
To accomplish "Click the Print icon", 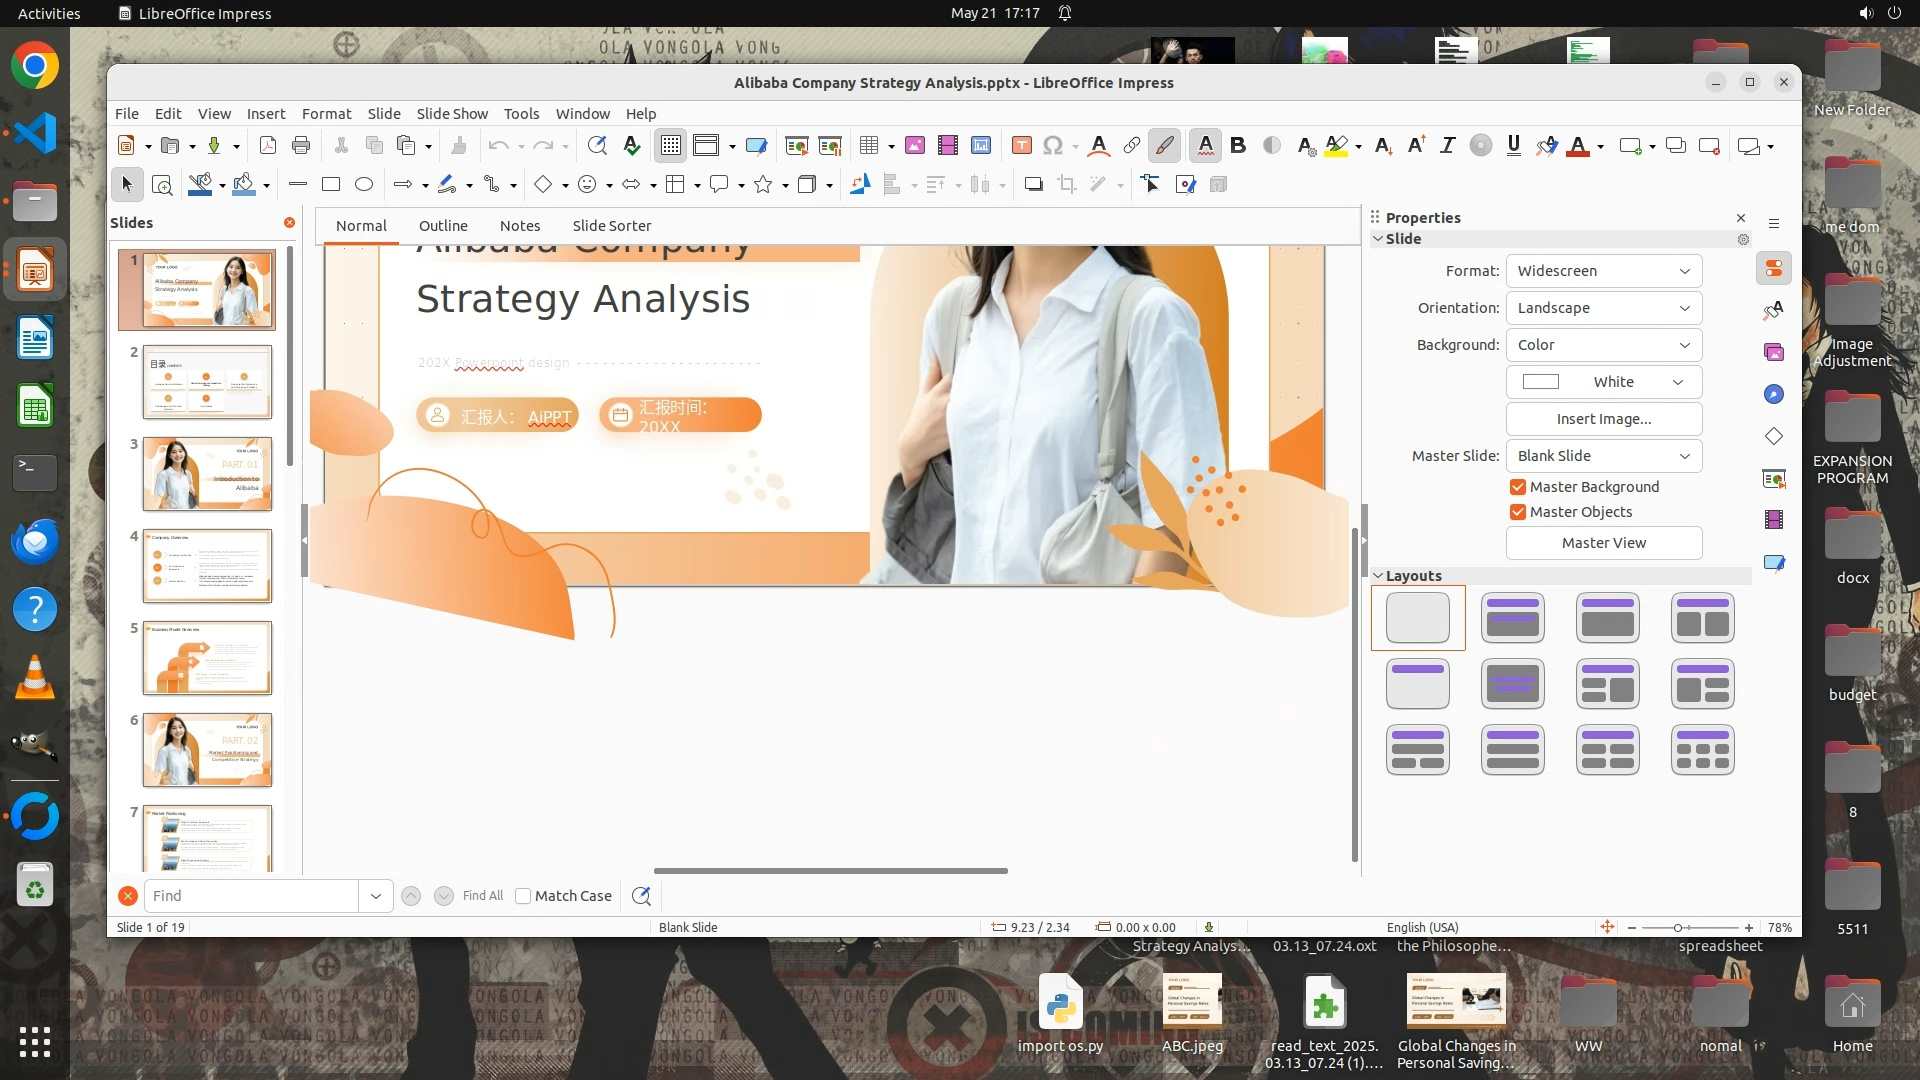I will tap(301, 146).
